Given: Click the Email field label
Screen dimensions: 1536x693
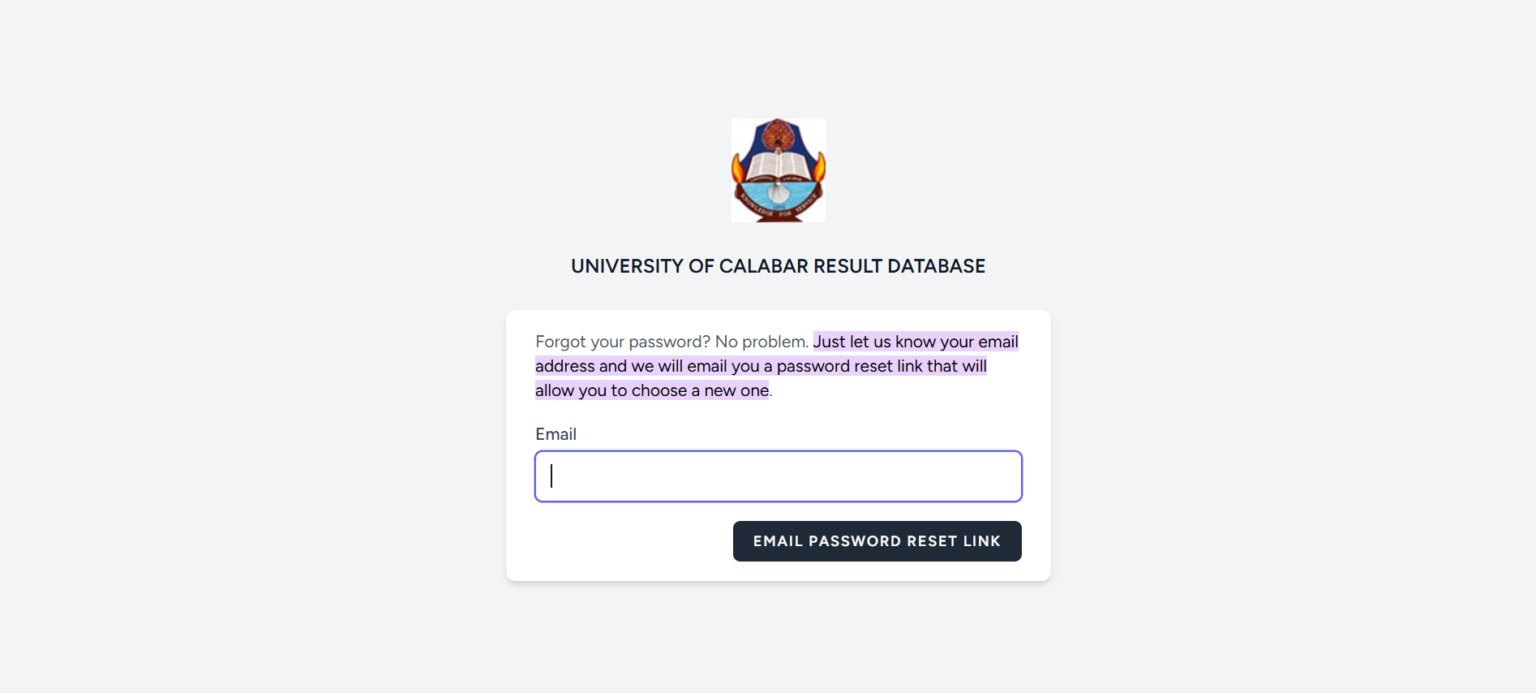Looking at the screenshot, I should point(556,434).
